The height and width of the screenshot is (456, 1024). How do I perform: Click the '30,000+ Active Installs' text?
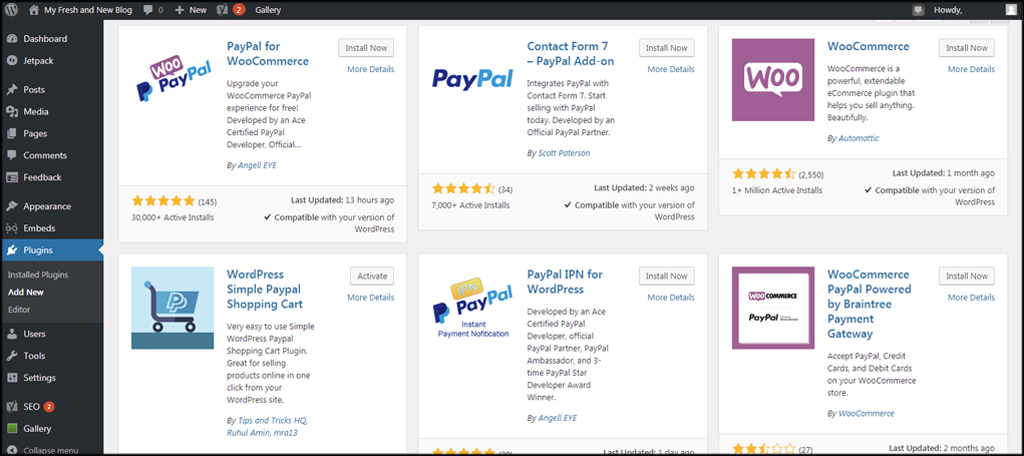coord(172,218)
